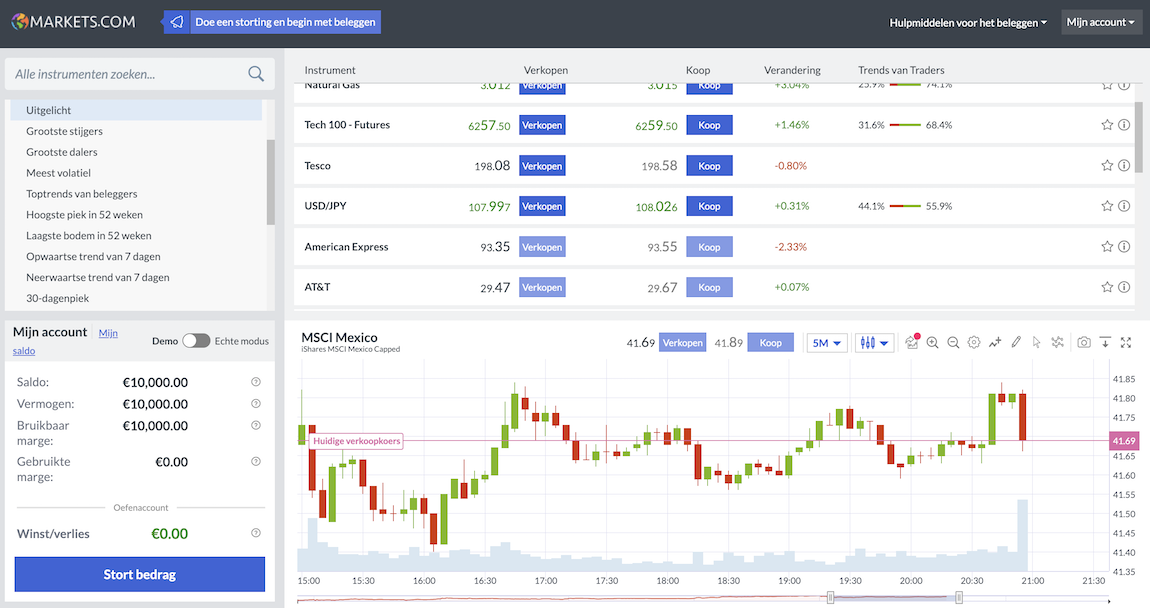The width and height of the screenshot is (1150, 608).
Task: Add Tech 100 - Futures to favorites with the star
Action: pyautogui.click(x=1107, y=125)
